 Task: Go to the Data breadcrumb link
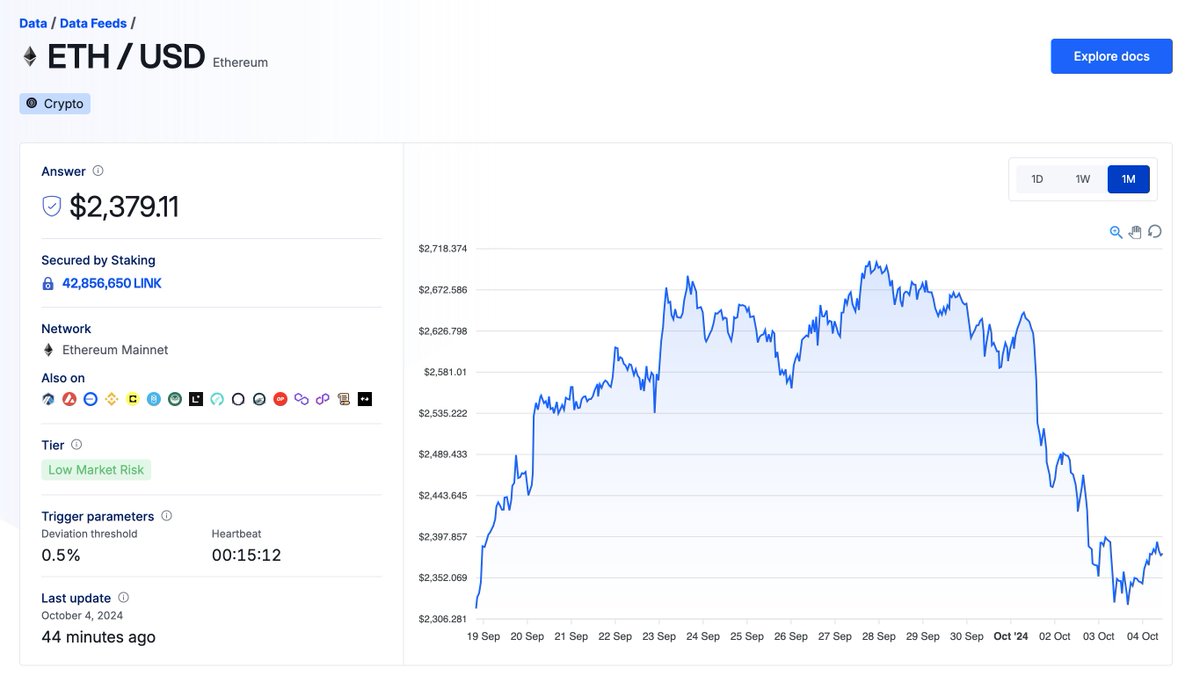(x=33, y=22)
